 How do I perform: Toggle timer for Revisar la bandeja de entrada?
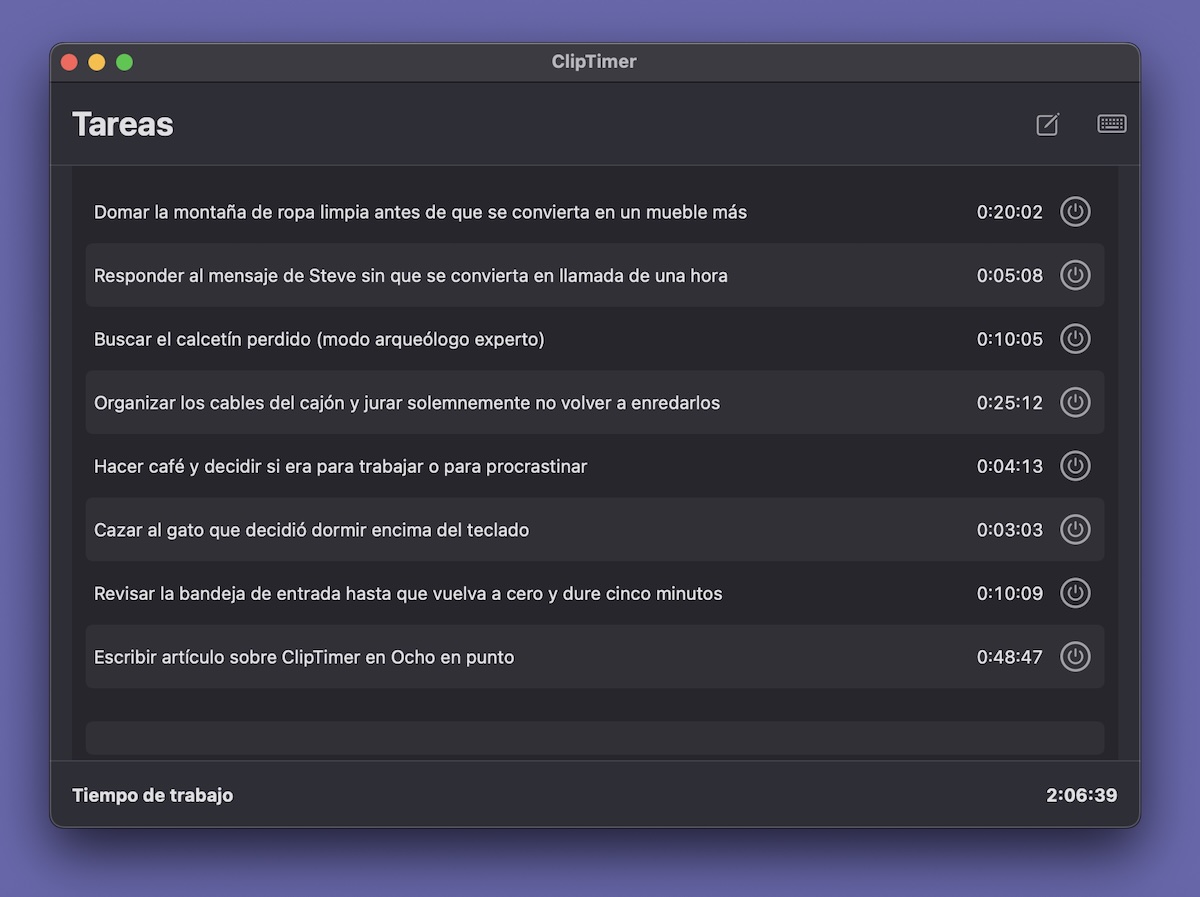[x=1075, y=593]
